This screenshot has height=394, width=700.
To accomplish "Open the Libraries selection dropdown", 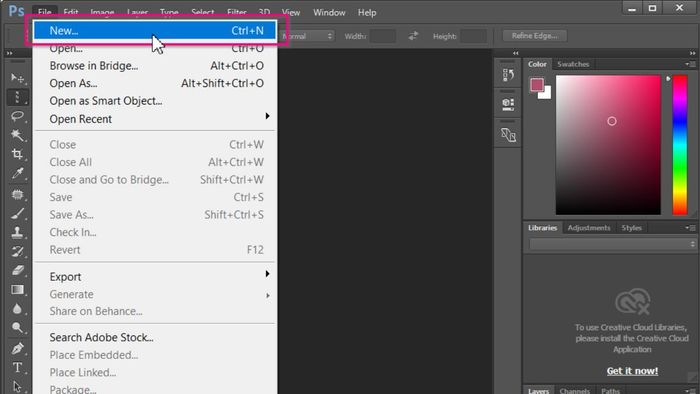I will (612, 244).
